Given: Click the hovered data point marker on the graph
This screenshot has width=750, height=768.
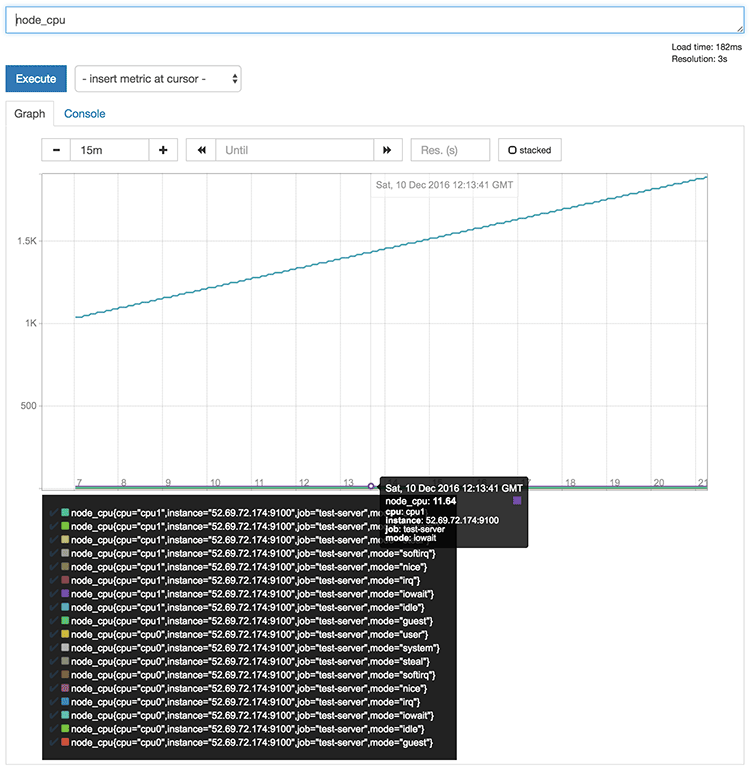Looking at the screenshot, I should point(371,486).
